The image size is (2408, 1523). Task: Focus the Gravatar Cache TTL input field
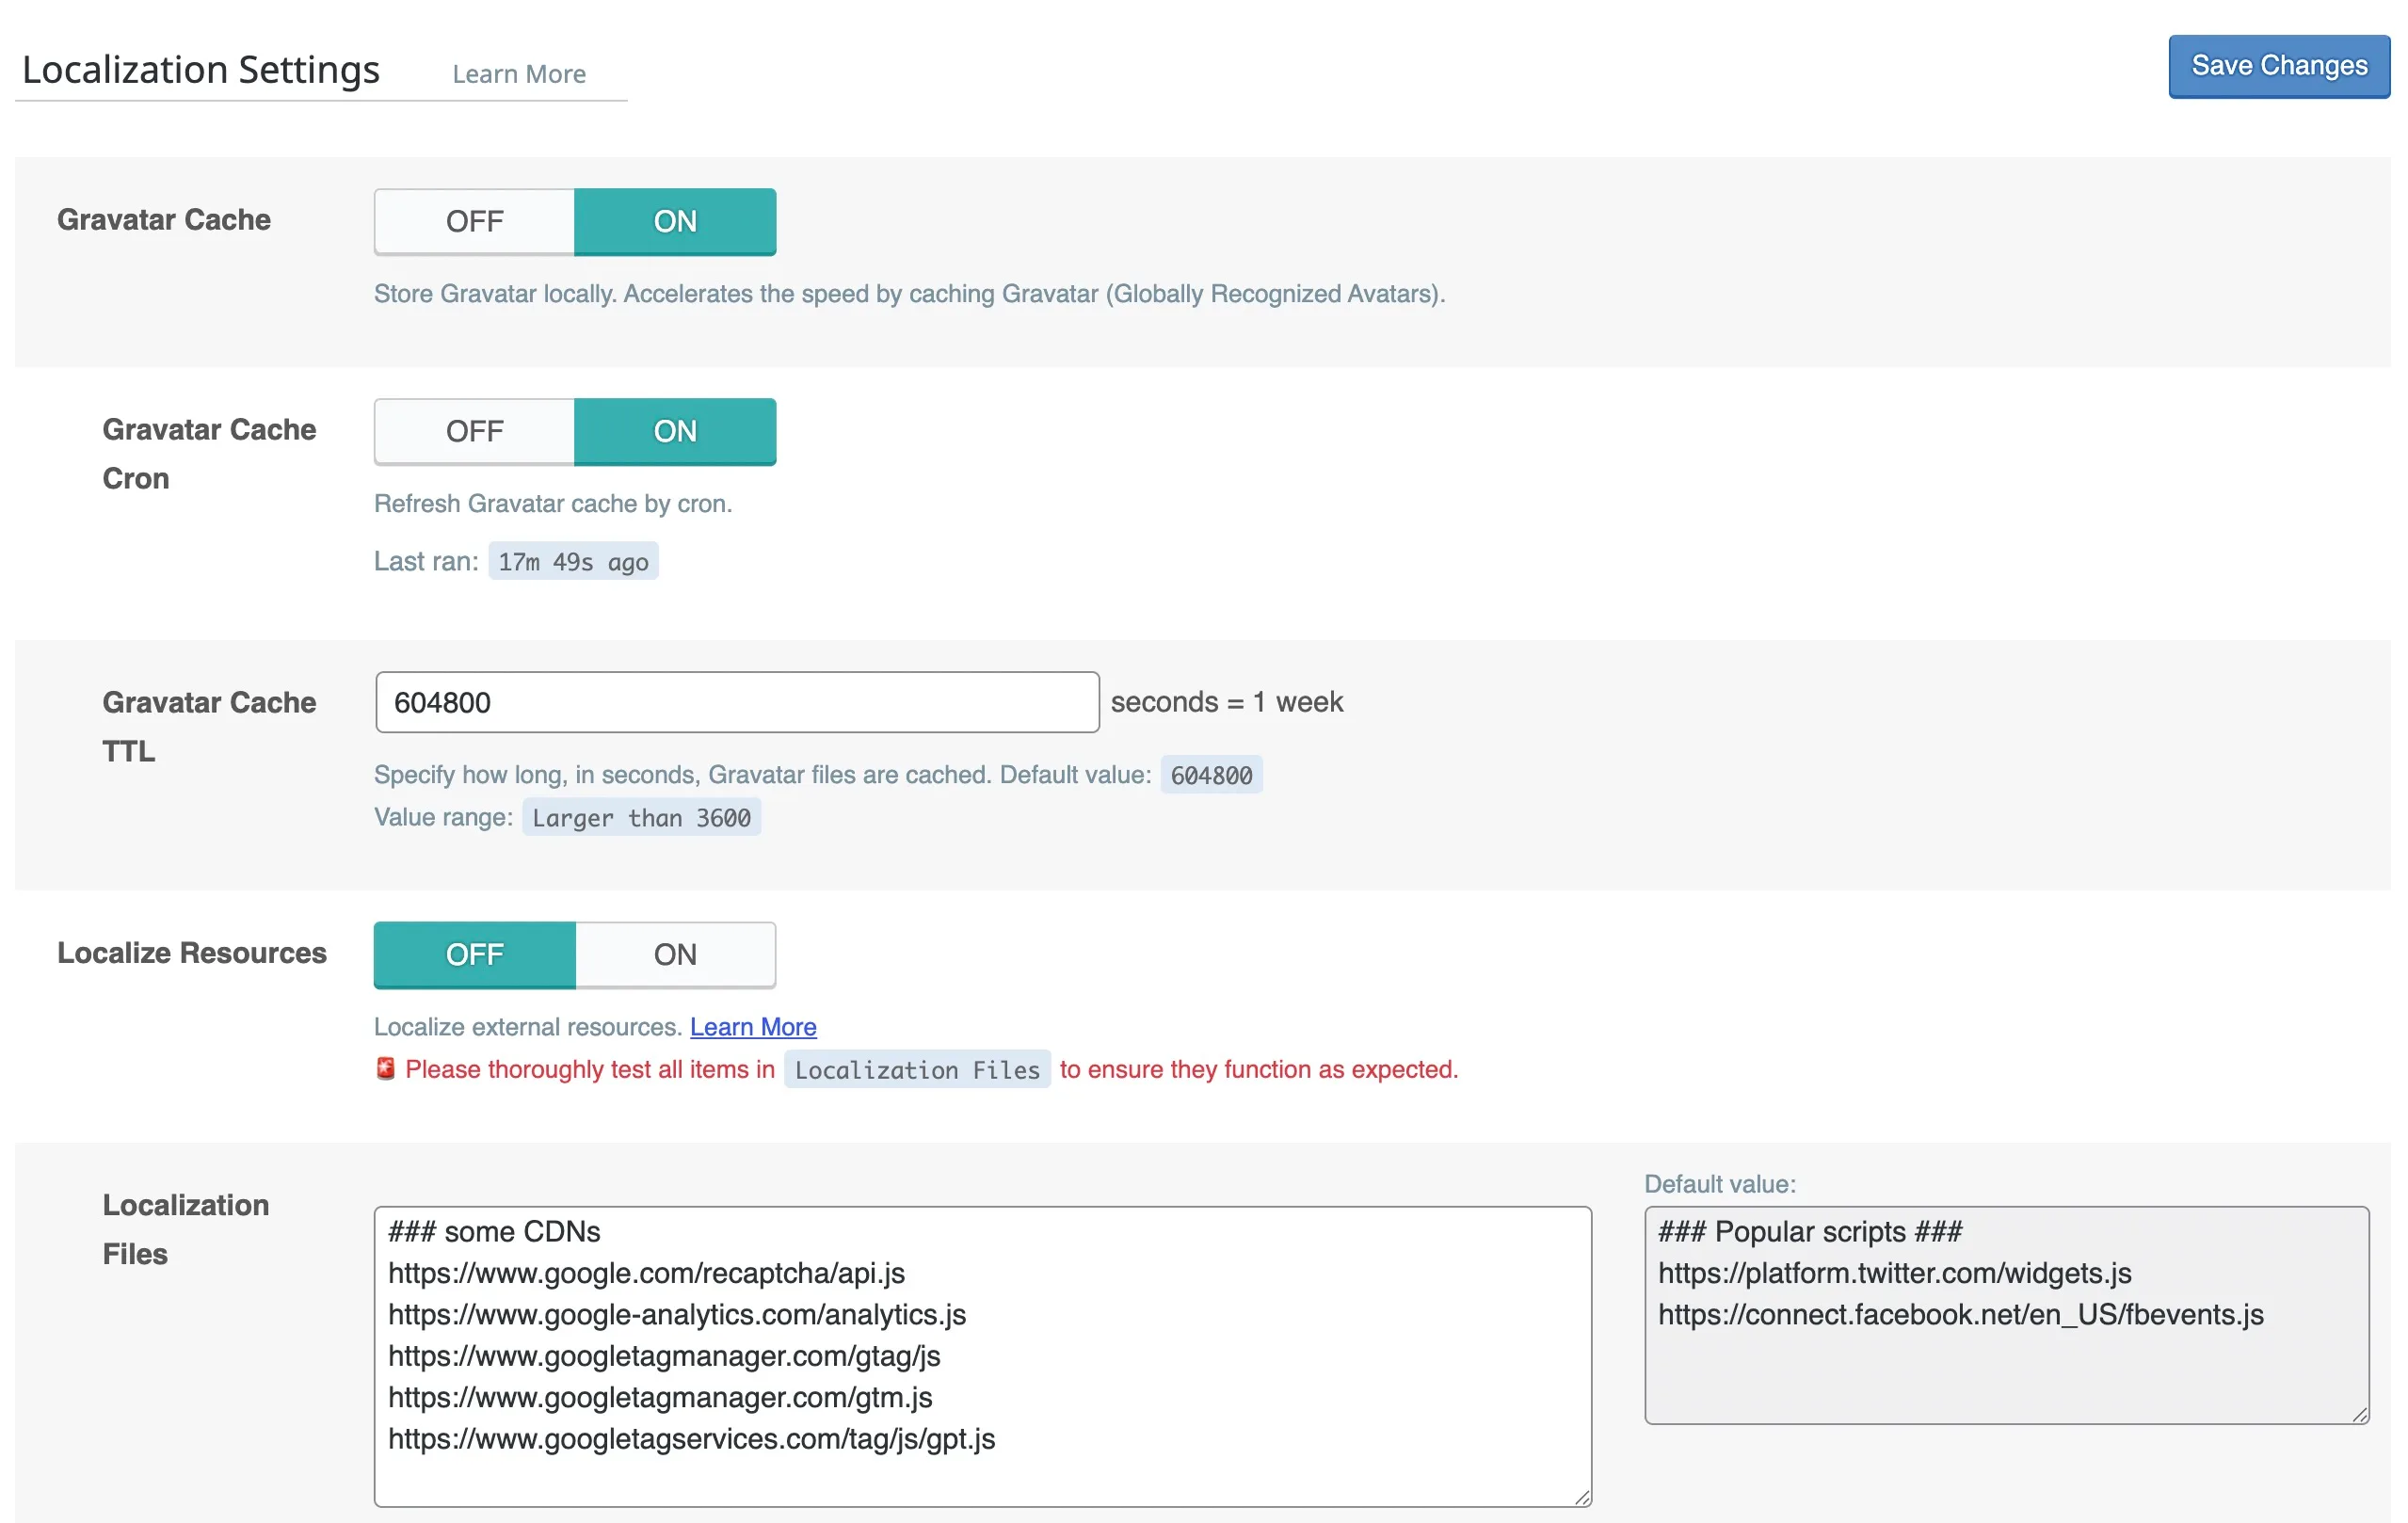(x=737, y=702)
